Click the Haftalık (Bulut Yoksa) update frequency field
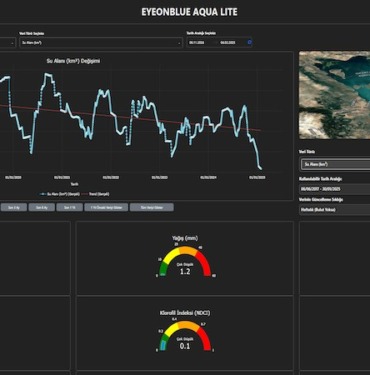Screen dimensions: 370x375 335,209
